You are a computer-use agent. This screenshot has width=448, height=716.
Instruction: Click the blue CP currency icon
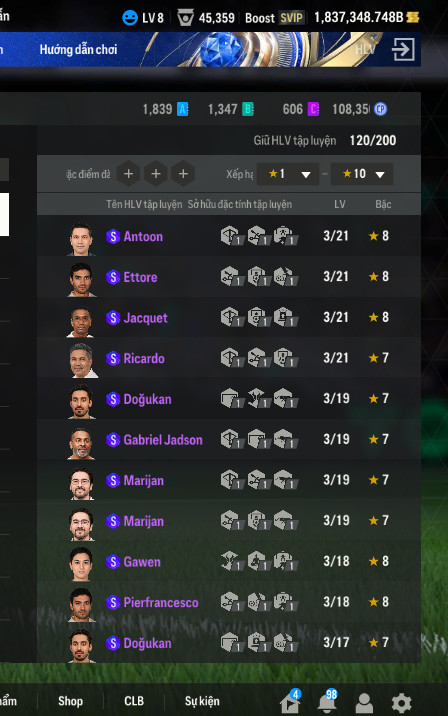[x=380, y=109]
